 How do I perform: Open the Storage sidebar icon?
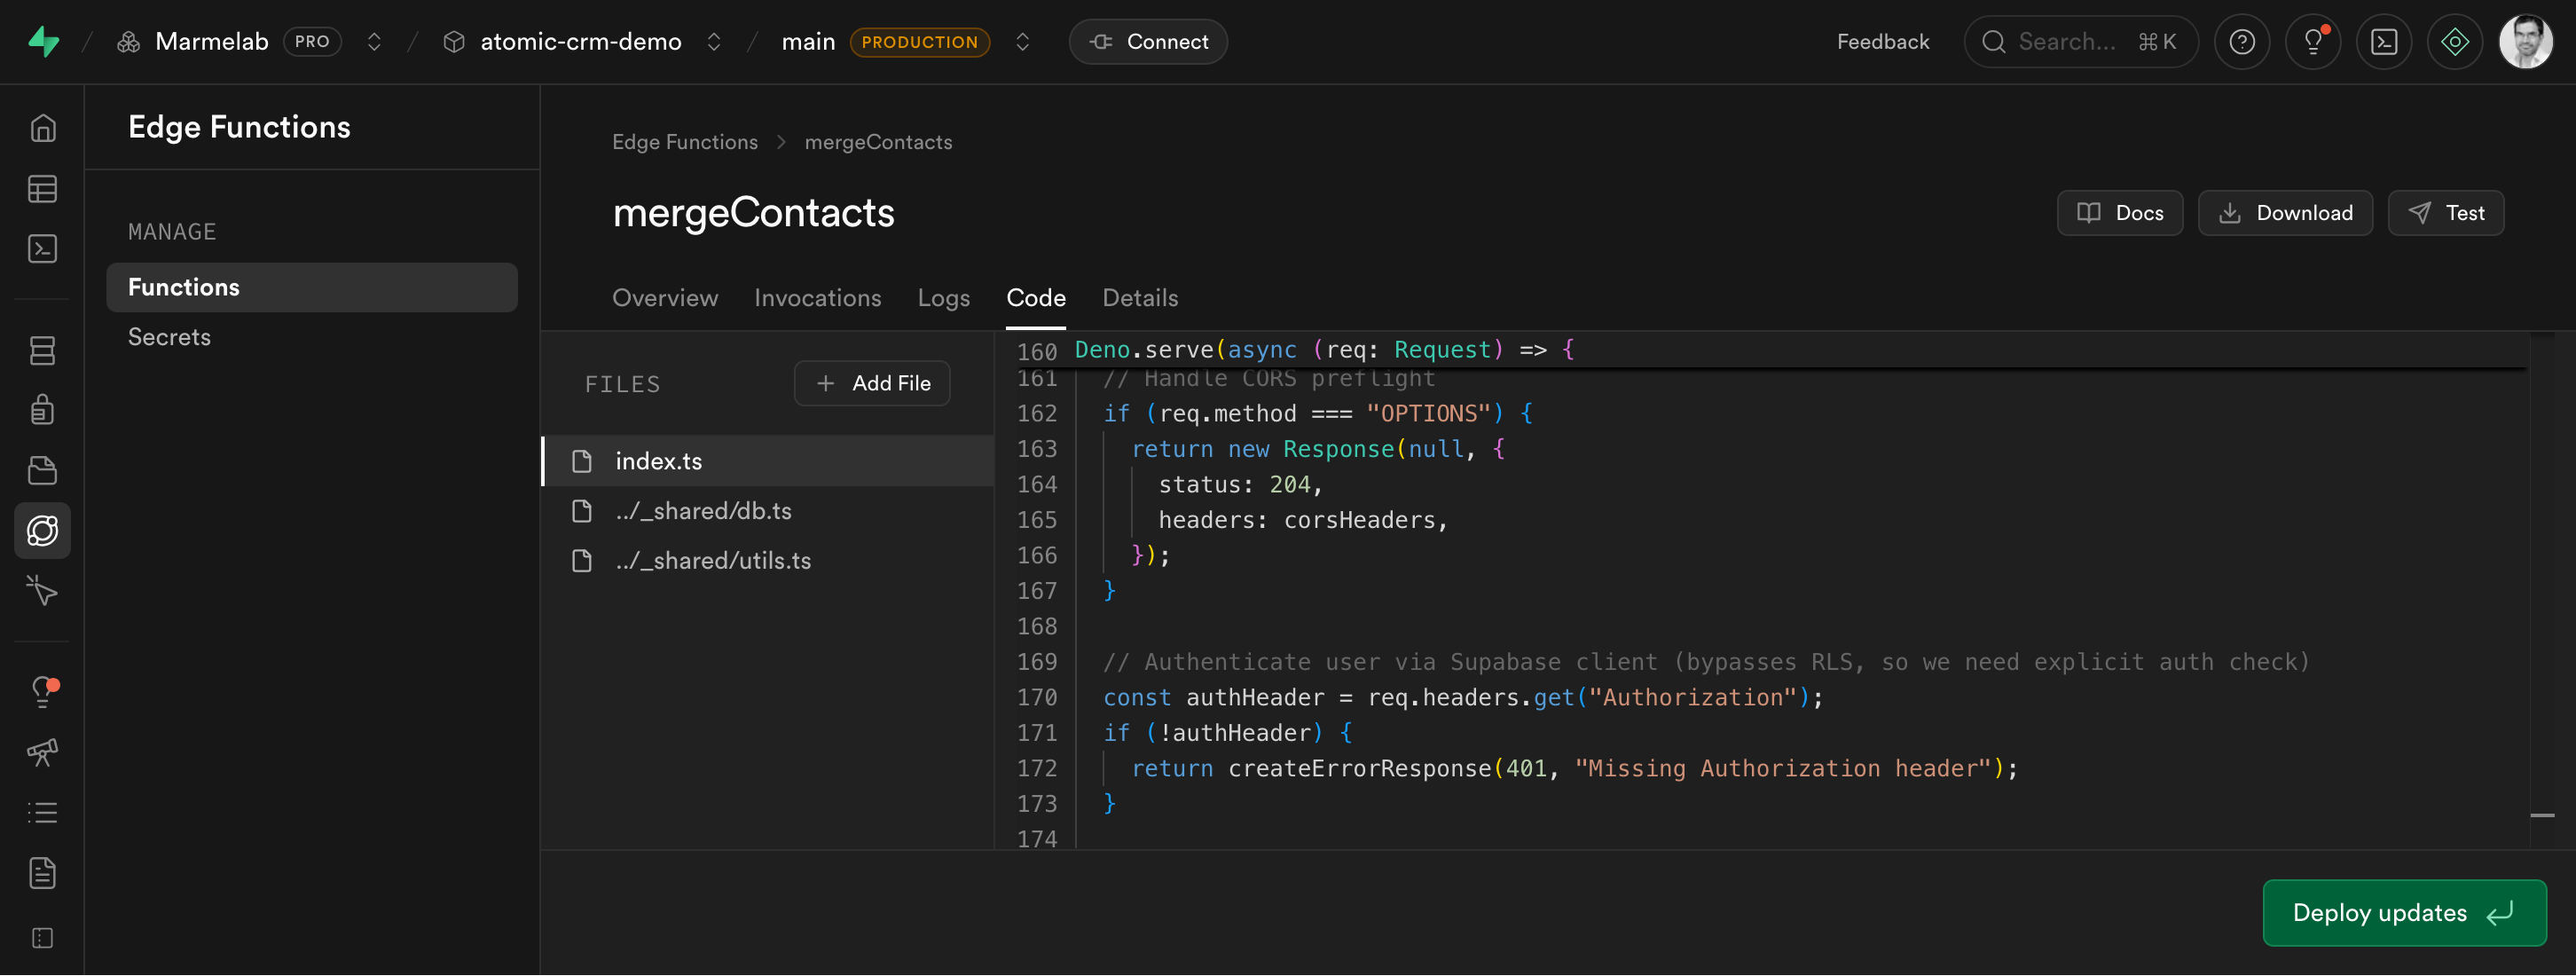[x=42, y=470]
